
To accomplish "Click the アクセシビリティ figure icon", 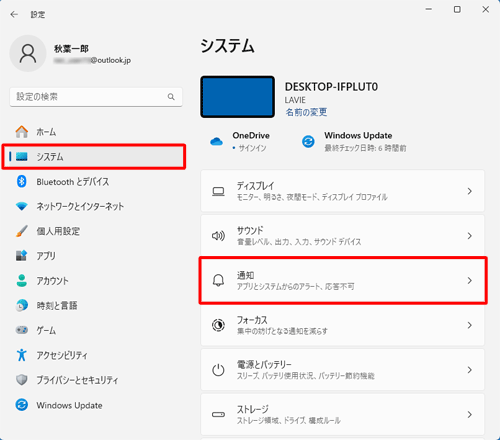I will tap(22, 355).
